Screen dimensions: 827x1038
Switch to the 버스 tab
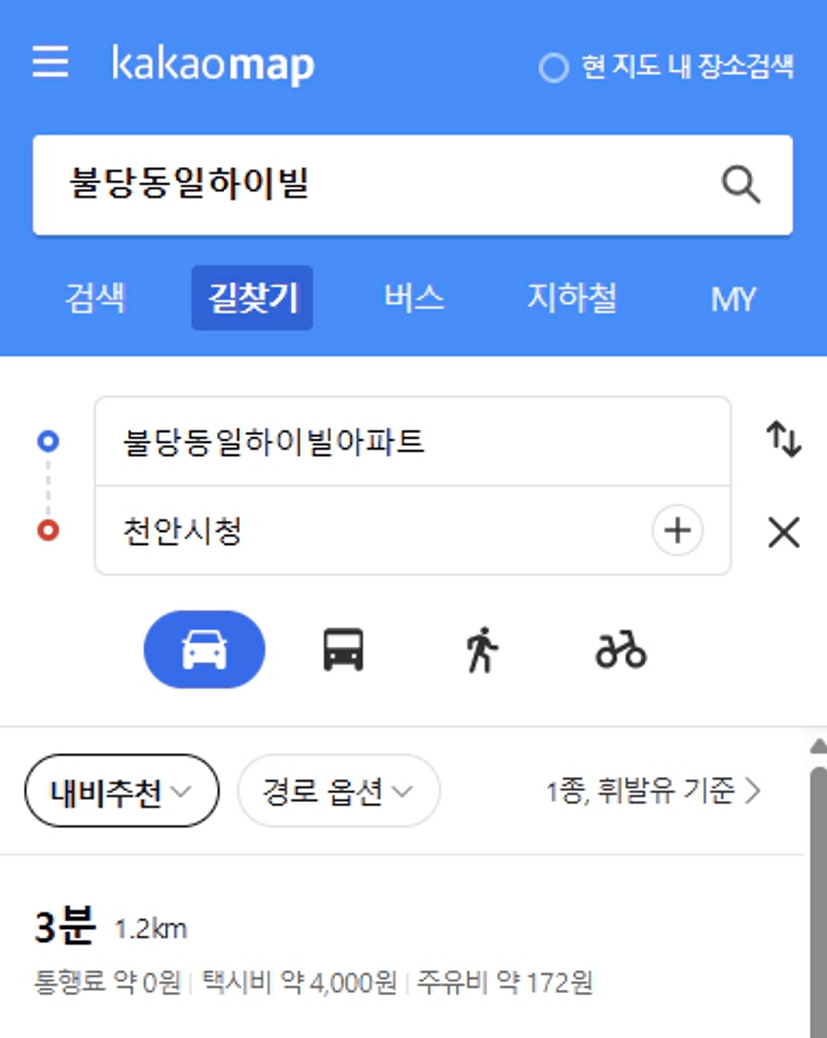tap(414, 298)
